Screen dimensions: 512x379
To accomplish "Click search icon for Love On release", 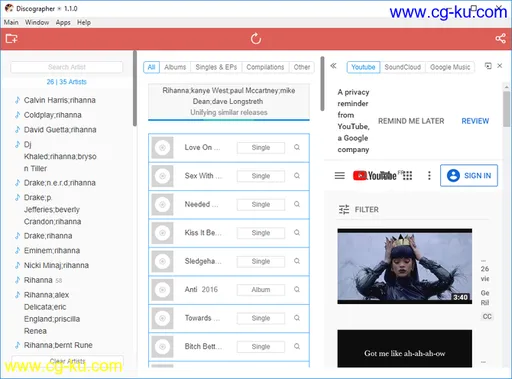I will click(x=297, y=147).
